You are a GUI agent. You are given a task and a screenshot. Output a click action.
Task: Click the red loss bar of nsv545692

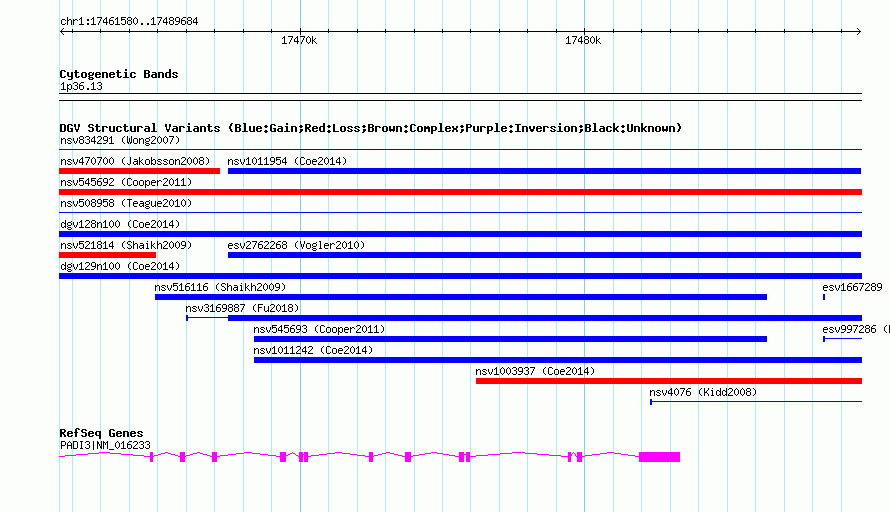click(460, 192)
